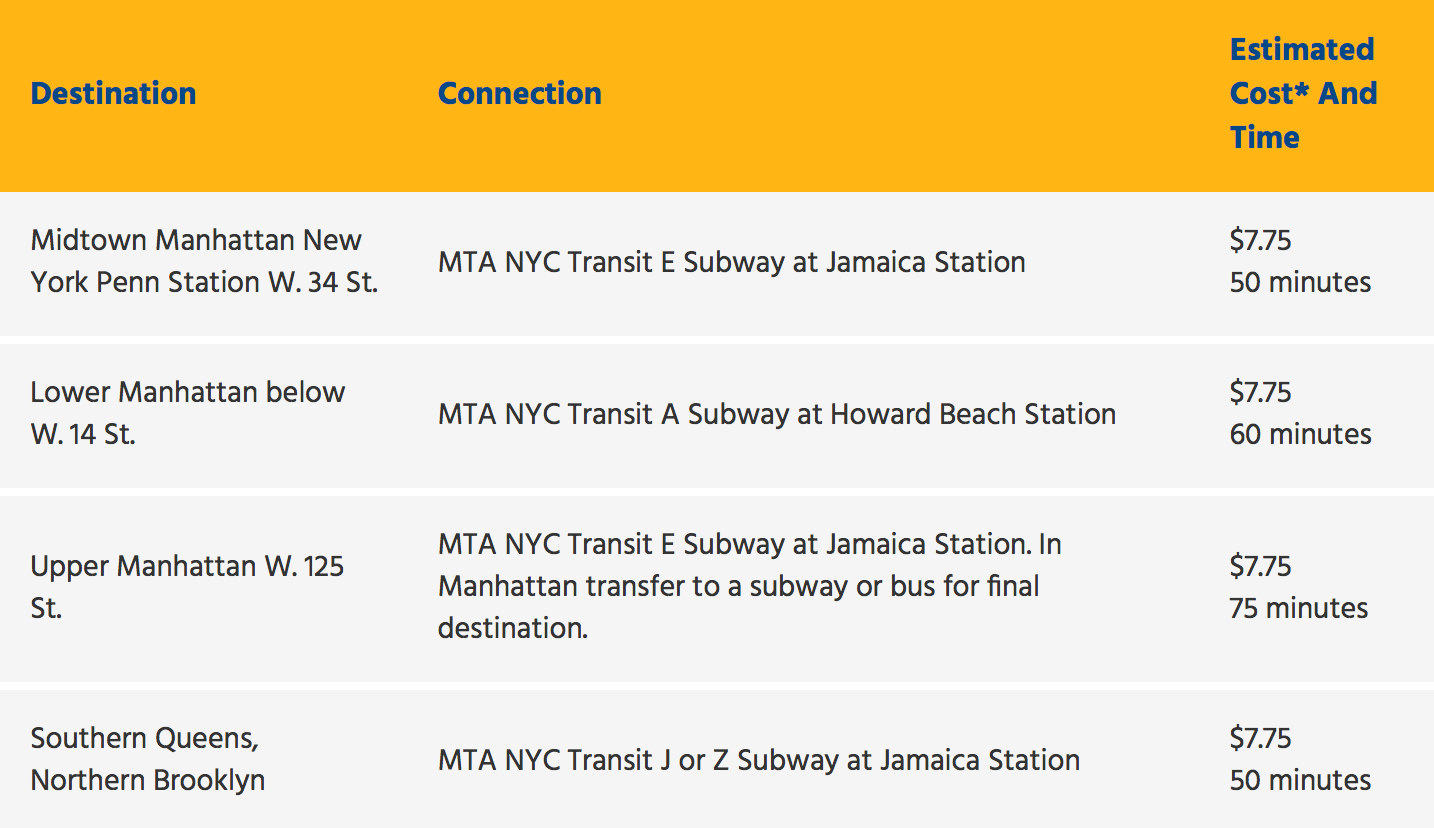The height and width of the screenshot is (828, 1434).
Task: Select the Midtown Manhattan New York Penn Station cell
Action: (x=204, y=261)
